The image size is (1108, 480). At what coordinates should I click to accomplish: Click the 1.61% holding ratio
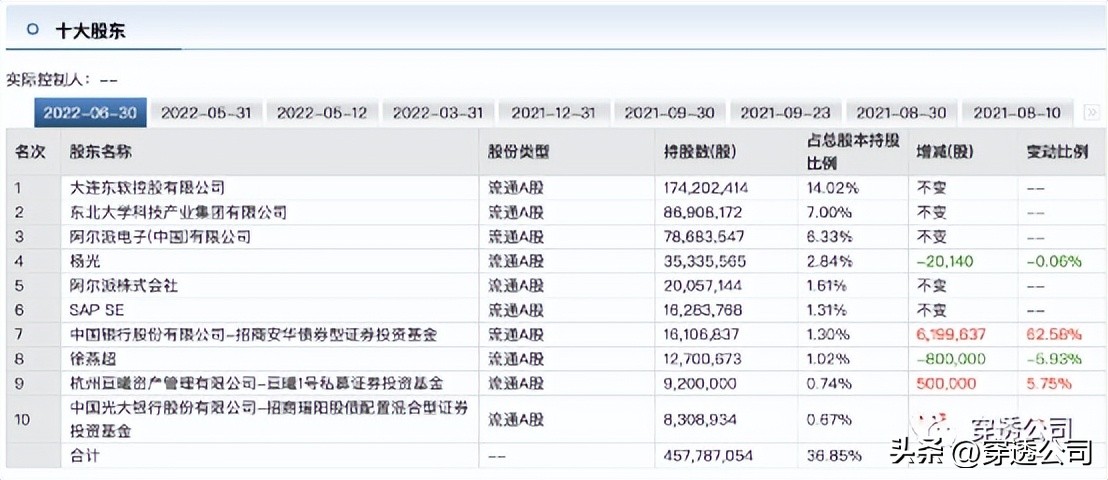(x=827, y=286)
